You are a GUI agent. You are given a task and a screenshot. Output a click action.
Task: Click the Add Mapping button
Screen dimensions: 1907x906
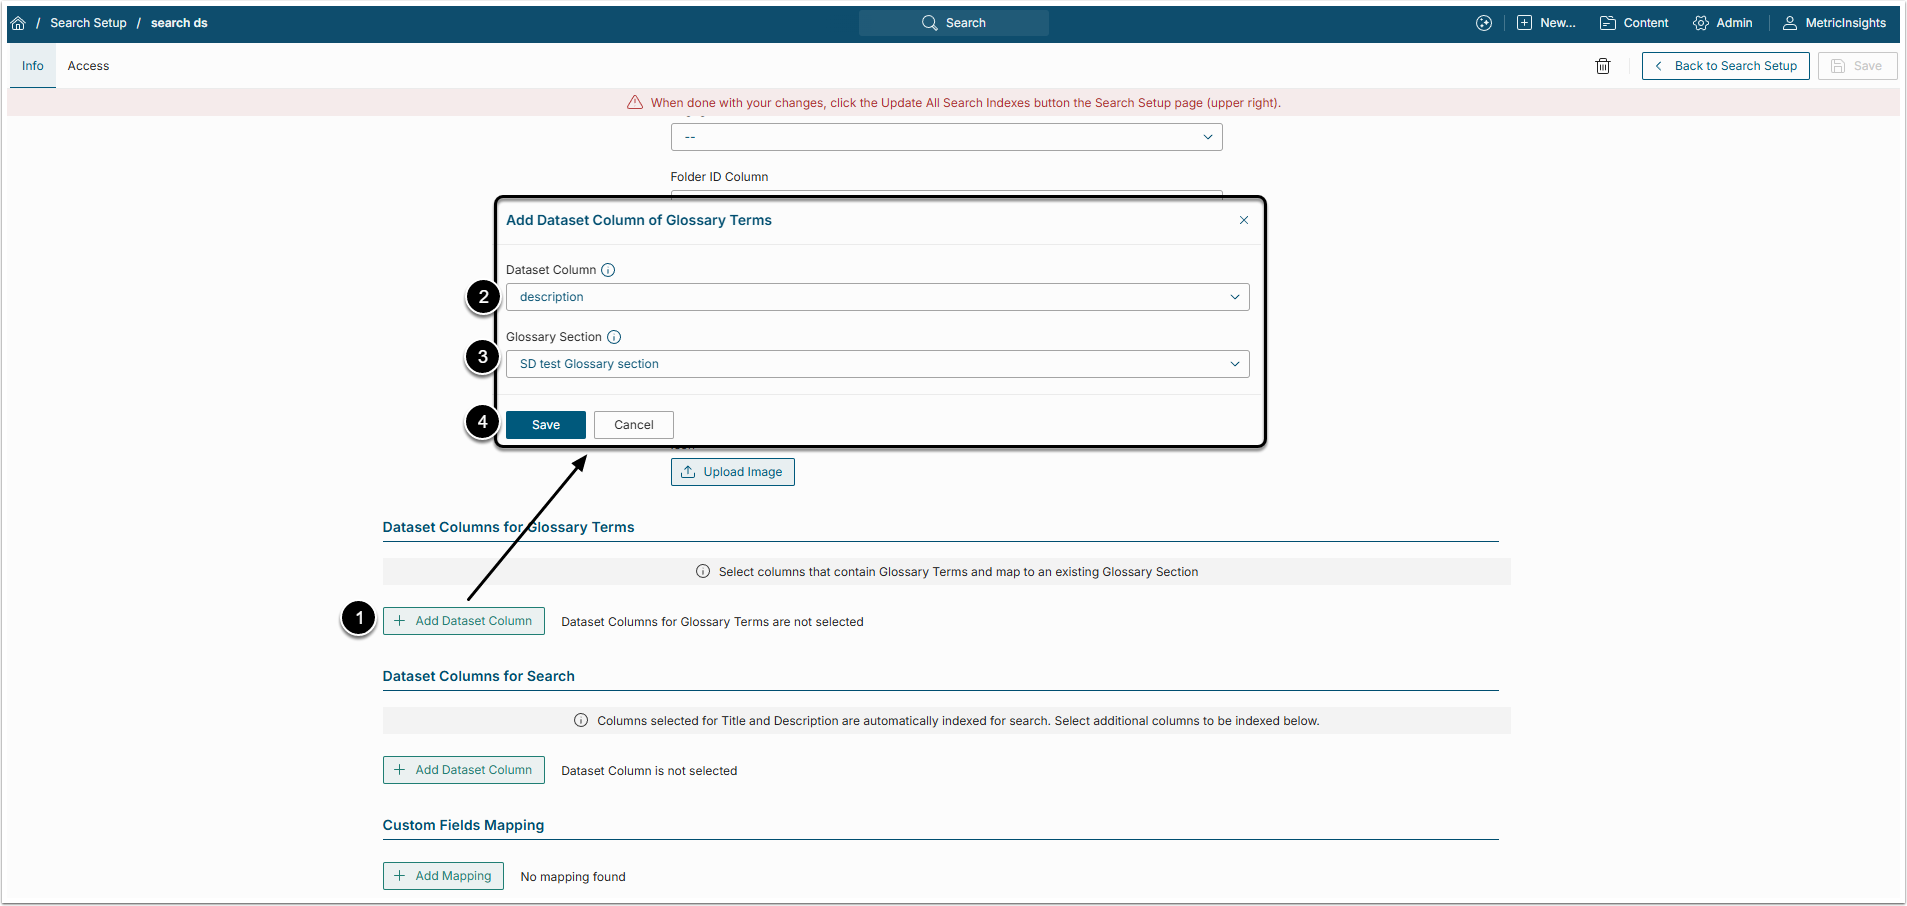tap(443, 876)
